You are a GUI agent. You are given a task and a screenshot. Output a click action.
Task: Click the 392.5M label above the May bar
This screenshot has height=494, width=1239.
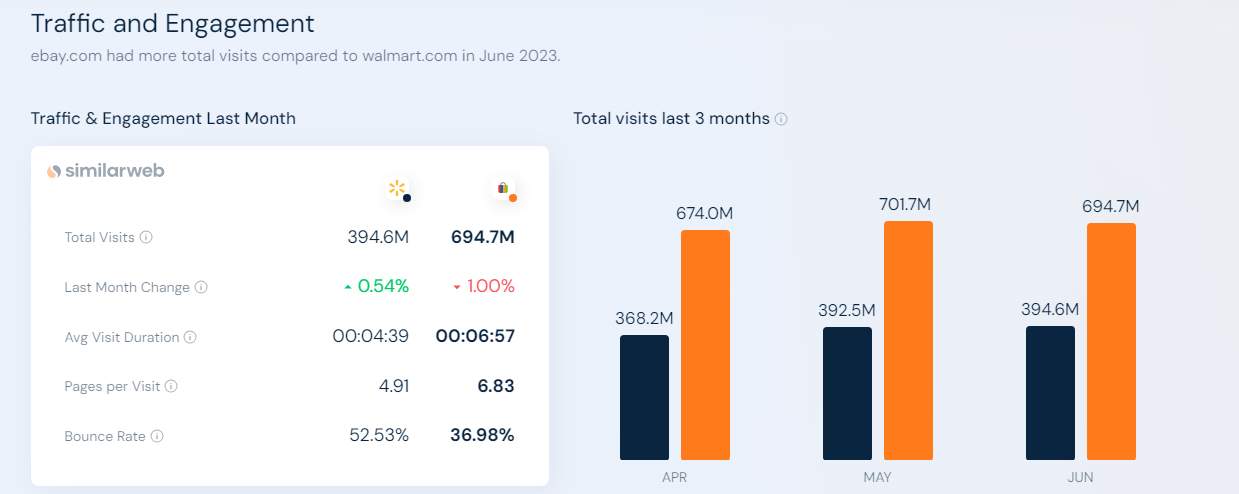click(847, 310)
